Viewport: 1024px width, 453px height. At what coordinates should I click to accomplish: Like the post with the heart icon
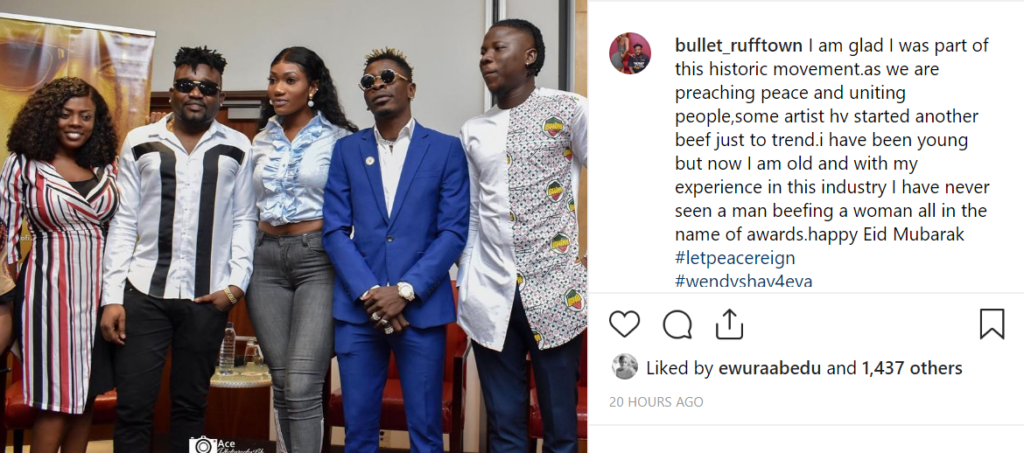tap(624, 323)
